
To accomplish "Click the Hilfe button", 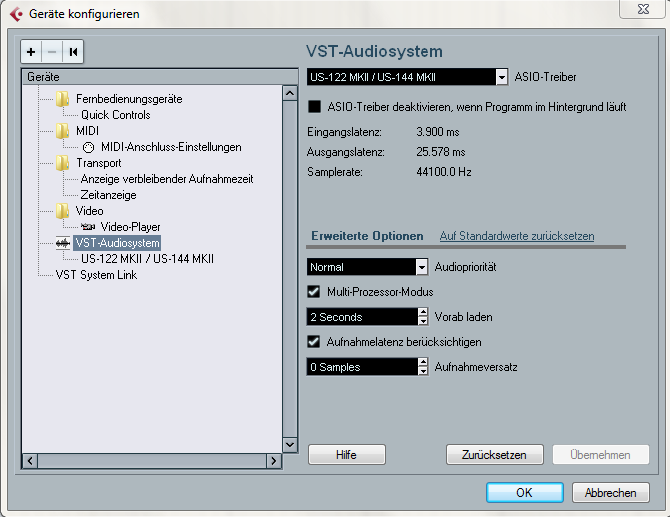I will 347,455.
